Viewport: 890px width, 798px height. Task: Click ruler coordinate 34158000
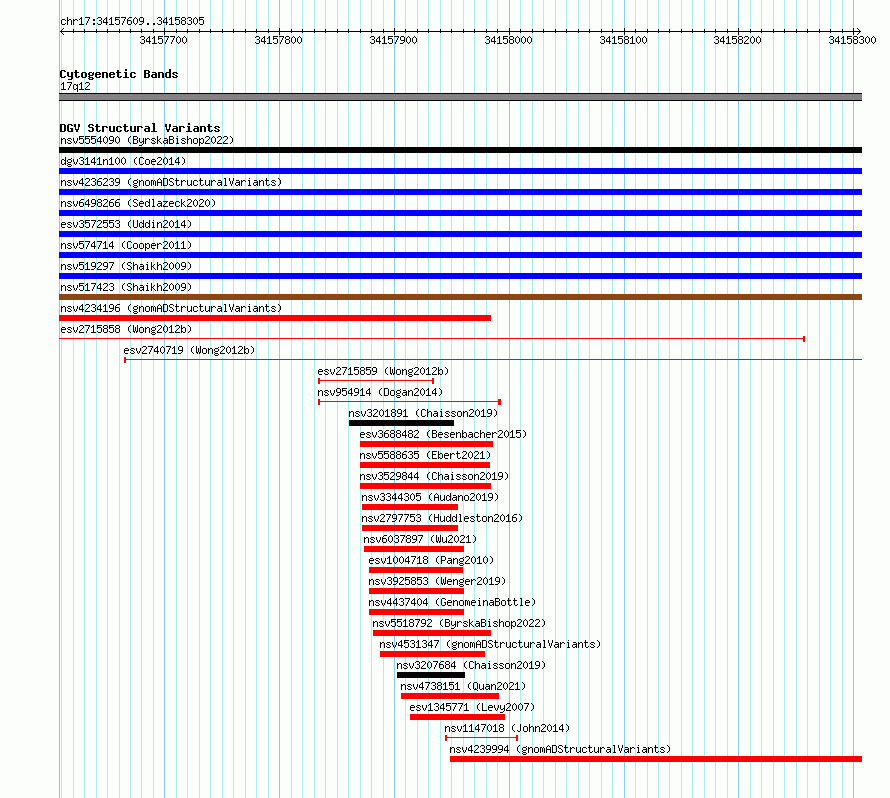coord(509,40)
